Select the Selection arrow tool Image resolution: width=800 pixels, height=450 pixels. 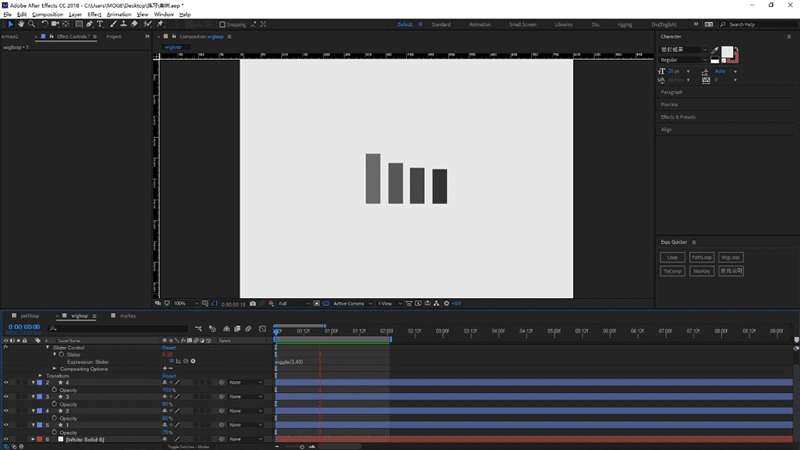(x=10, y=24)
